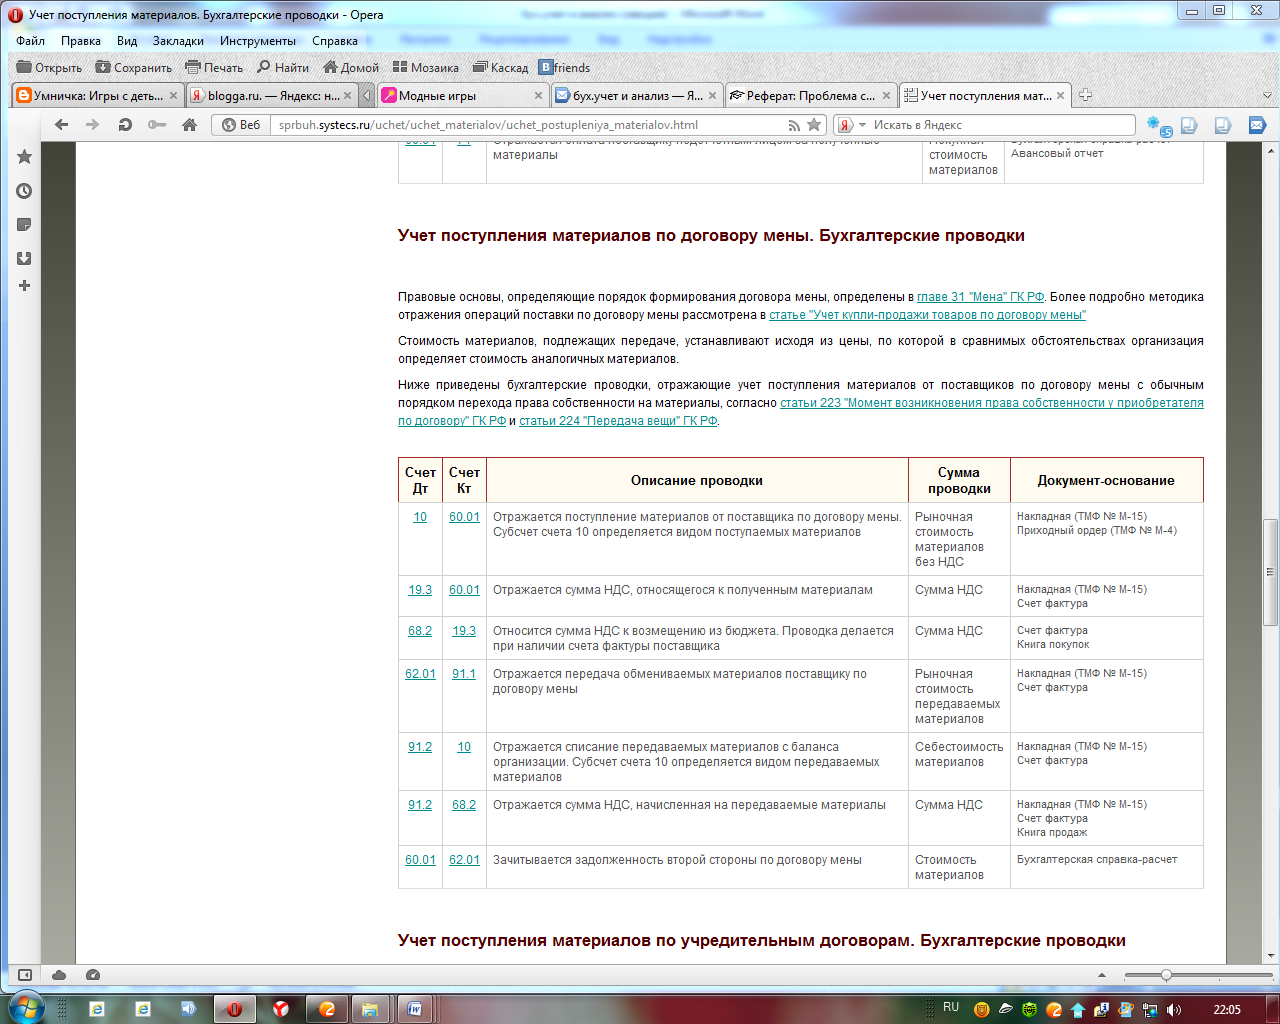Click account 60.01 in the Зачитывается задолженность row
The image size is (1280, 1024).
tap(420, 860)
